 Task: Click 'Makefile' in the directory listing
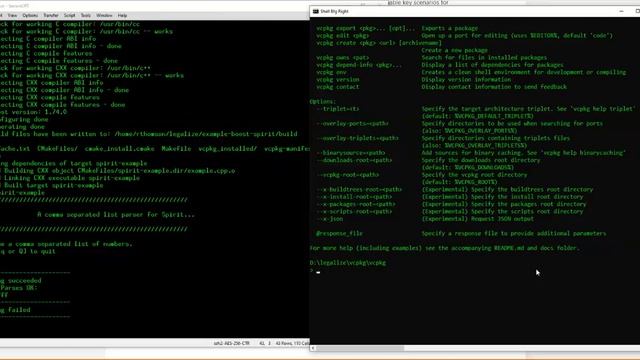(x=176, y=149)
